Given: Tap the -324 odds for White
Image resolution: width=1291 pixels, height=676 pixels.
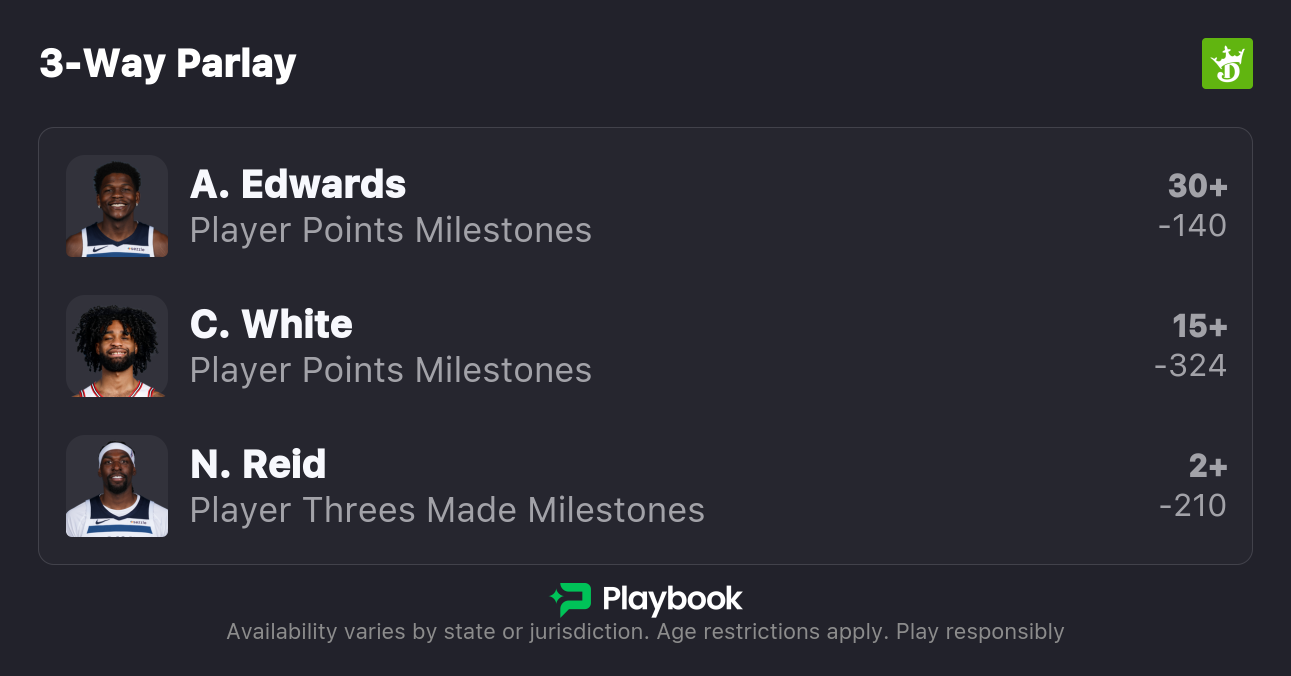Looking at the screenshot, I should point(1190,366).
